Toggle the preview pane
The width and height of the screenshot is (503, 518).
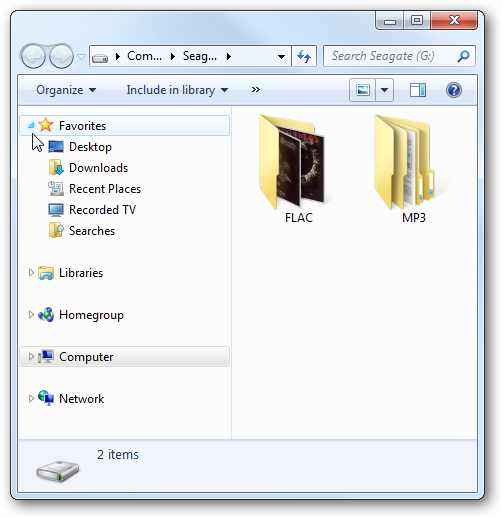pyautogui.click(x=418, y=90)
